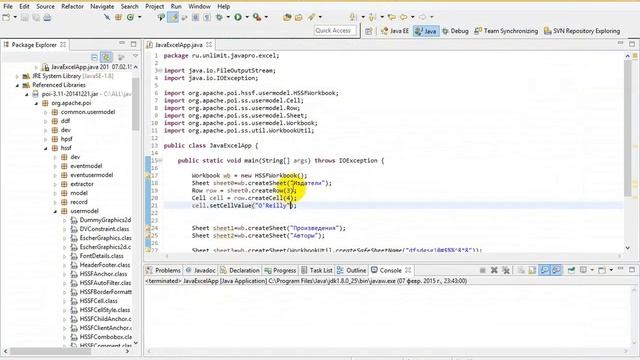Open the Problems view tab
Screen dimensions: 640x360
pyautogui.click(x=163, y=270)
